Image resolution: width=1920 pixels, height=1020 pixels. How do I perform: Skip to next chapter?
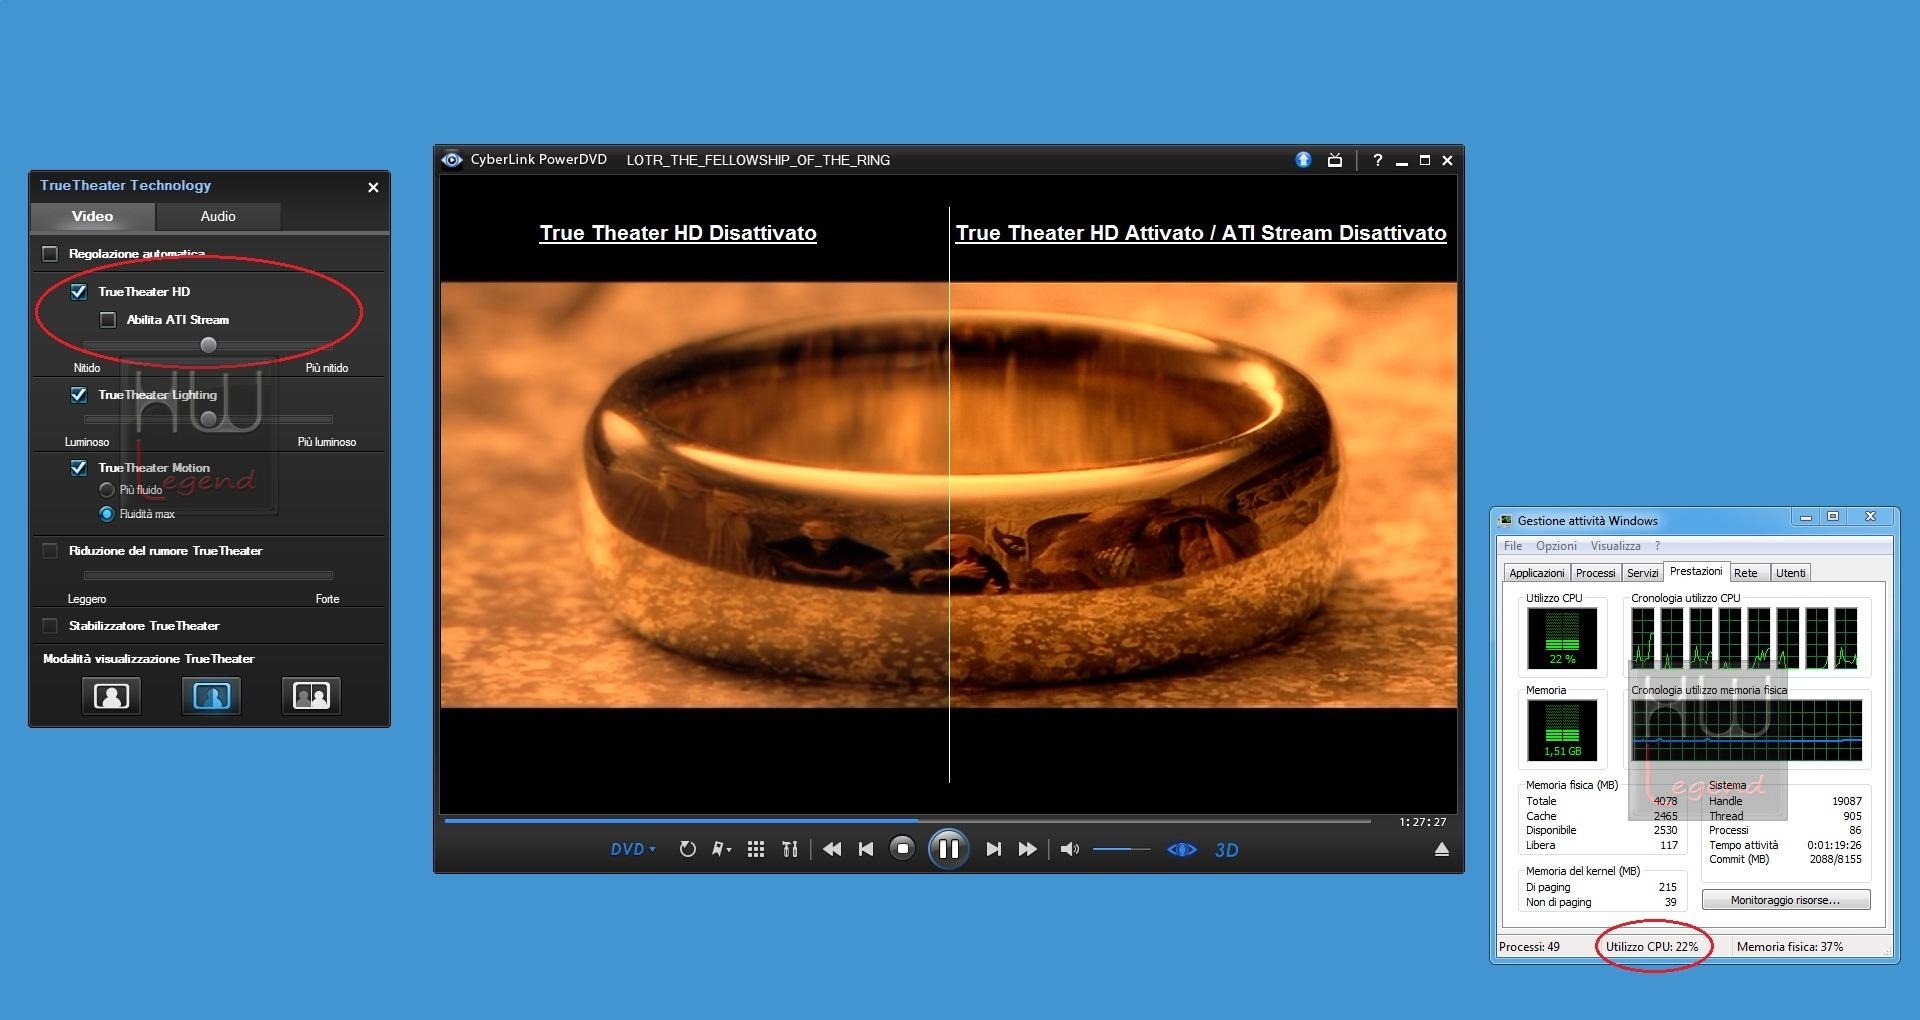(x=993, y=849)
